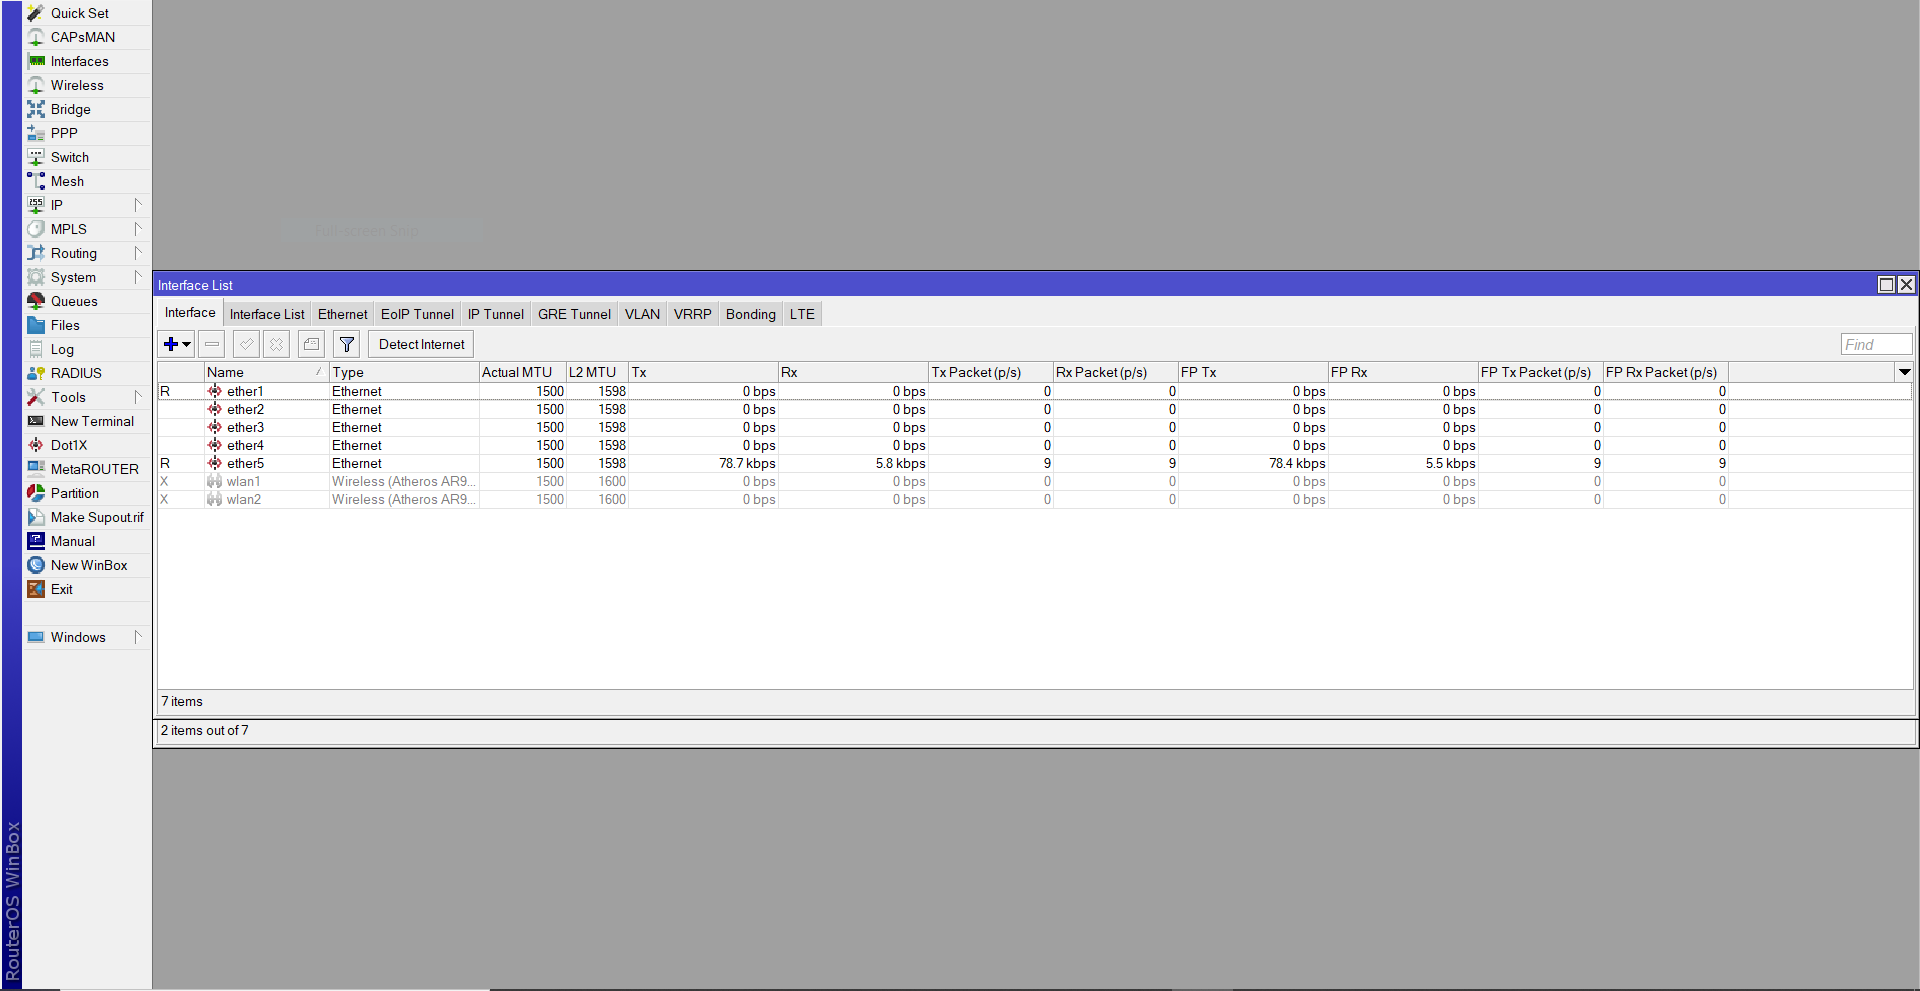Viewport: 1920px width, 991px height.
Task: Open the add interface plus dropdown
Action: [176, 344]
